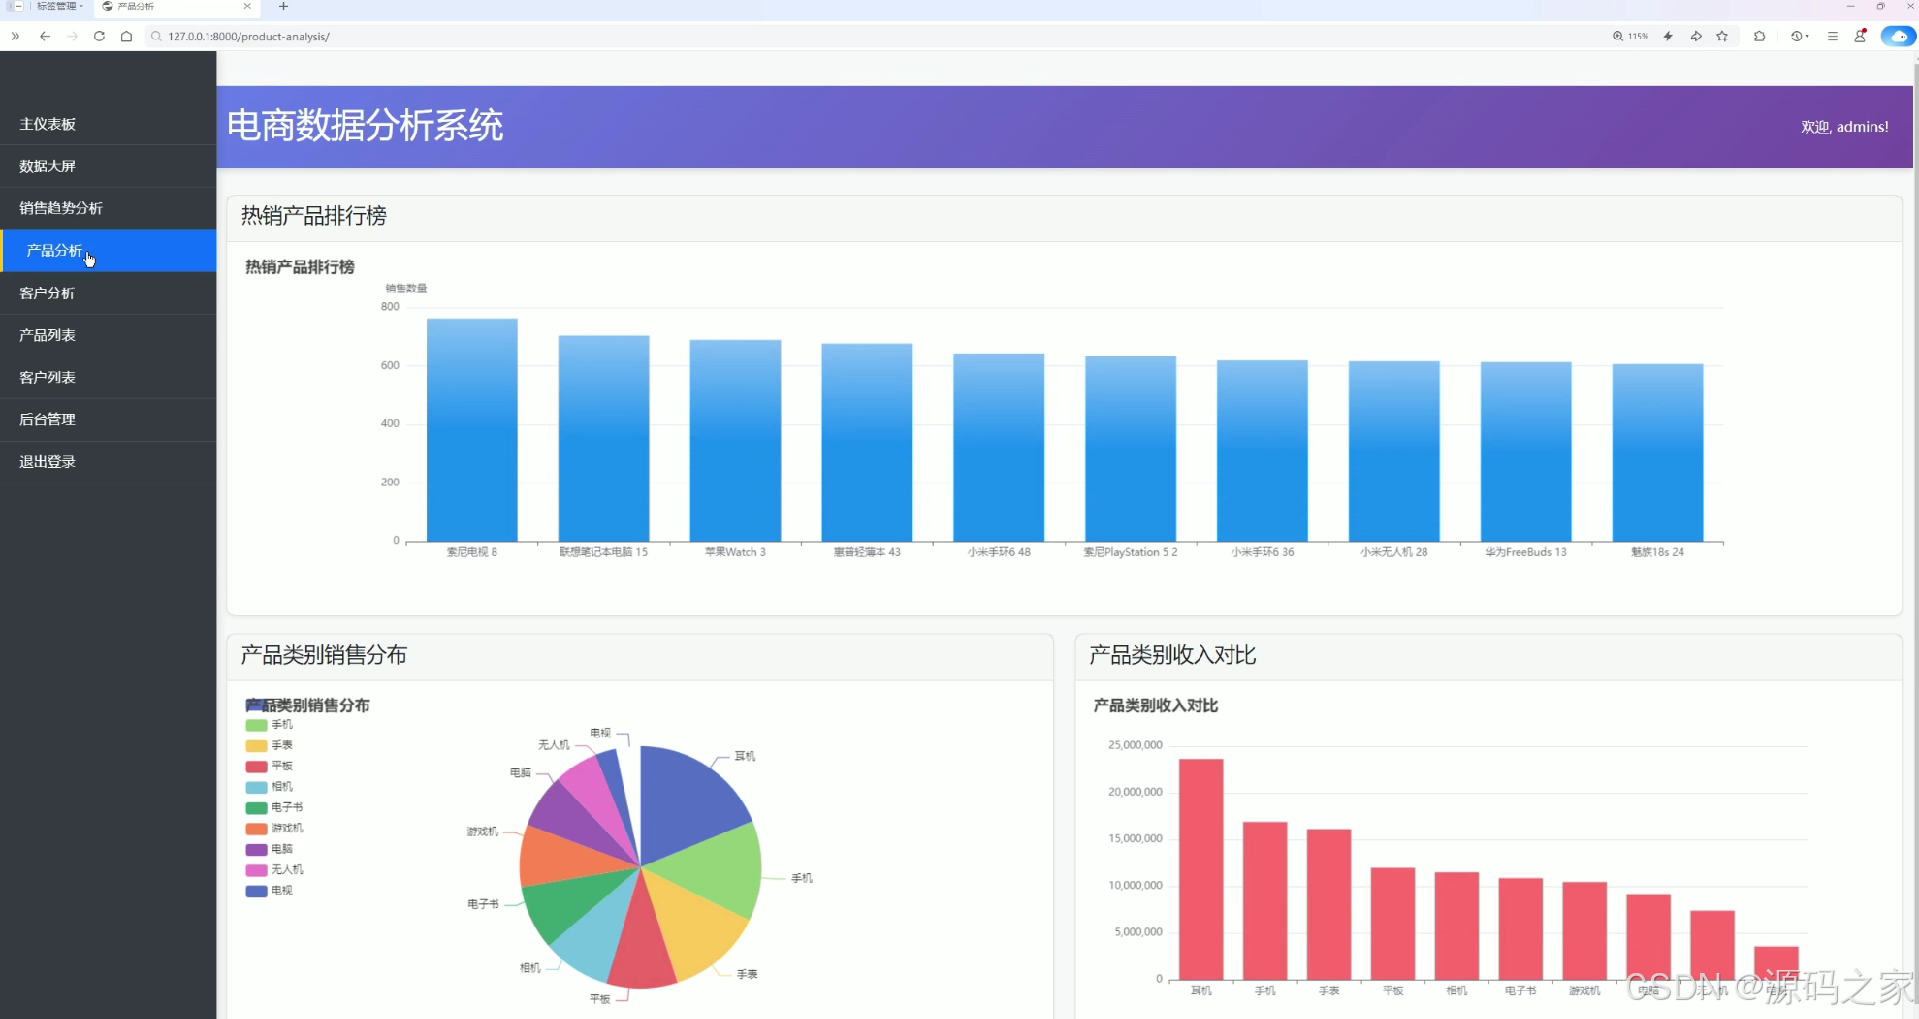Select the 产品分析 browser tab
Viewport: 1919px width, 1019px height.
coord(177,7)
